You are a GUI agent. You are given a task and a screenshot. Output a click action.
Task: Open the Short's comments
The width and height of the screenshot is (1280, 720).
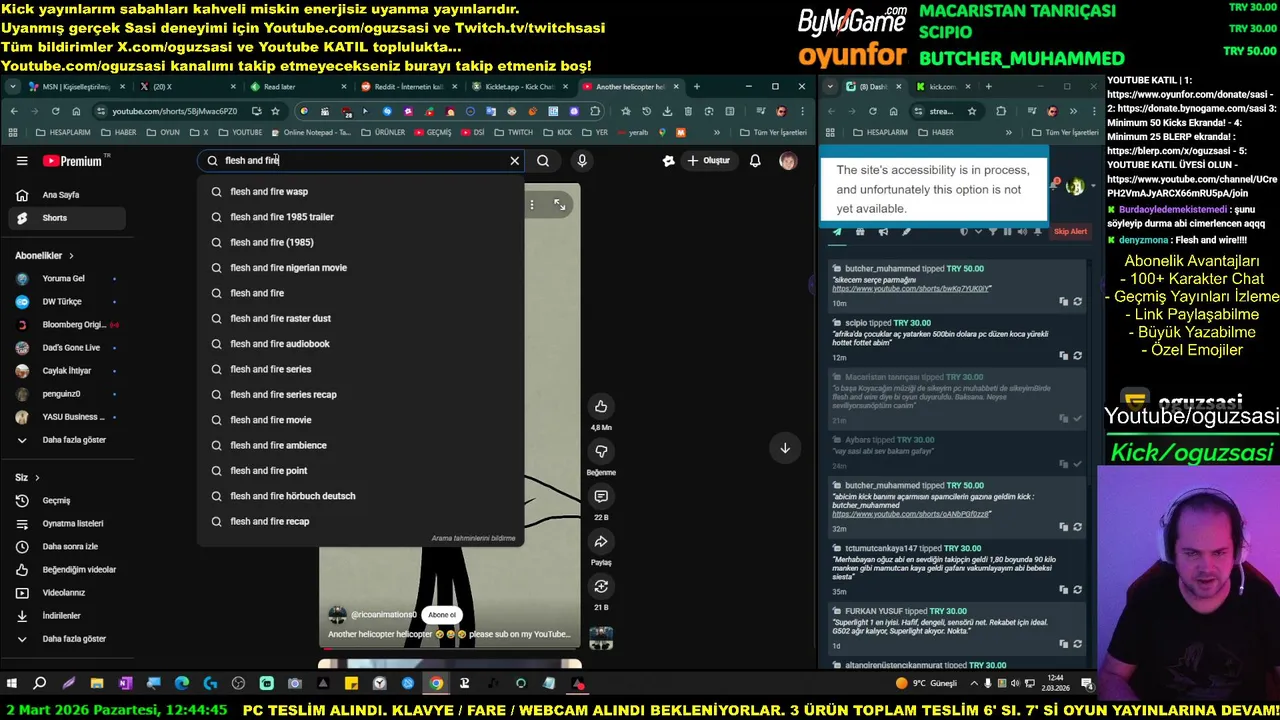pyautogui.click(x=601, y=496)
